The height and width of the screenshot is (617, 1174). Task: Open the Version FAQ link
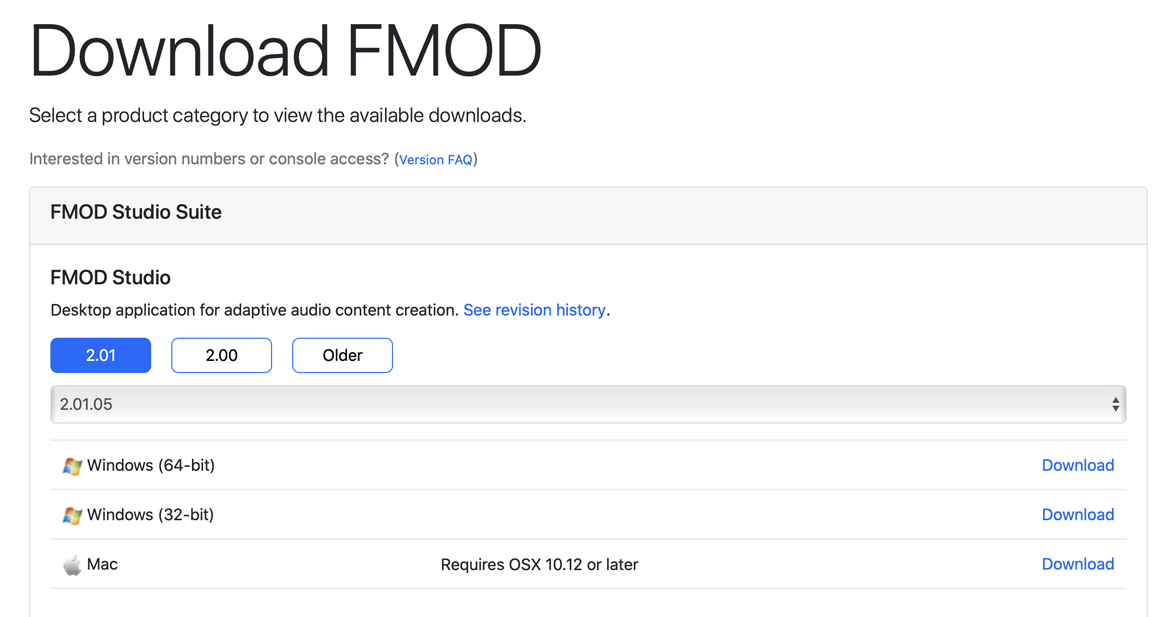(x=435, y=159)
